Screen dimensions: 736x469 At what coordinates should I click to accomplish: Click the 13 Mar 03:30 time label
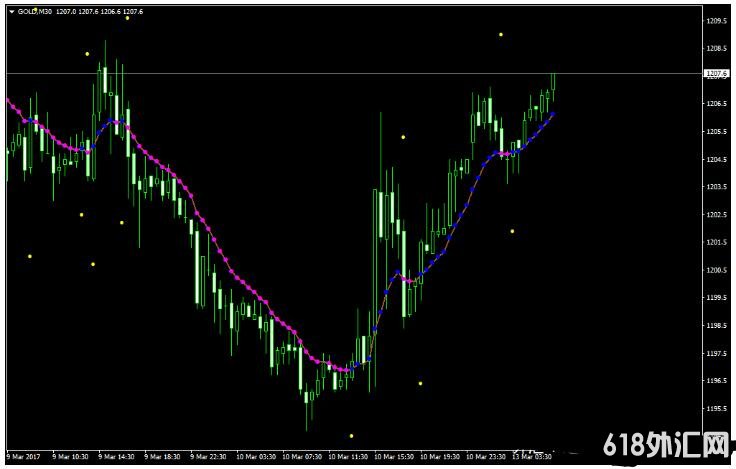click(531, 456)
